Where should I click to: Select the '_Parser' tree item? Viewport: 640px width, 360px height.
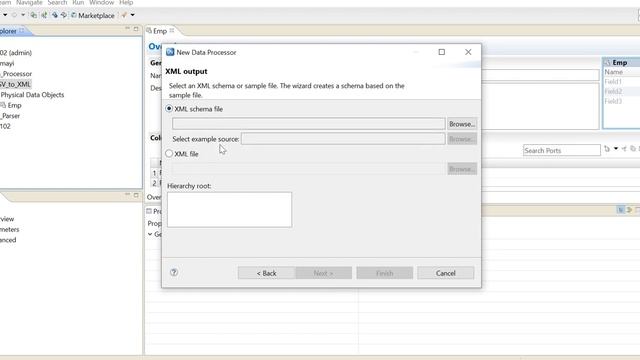pos(10,116)
